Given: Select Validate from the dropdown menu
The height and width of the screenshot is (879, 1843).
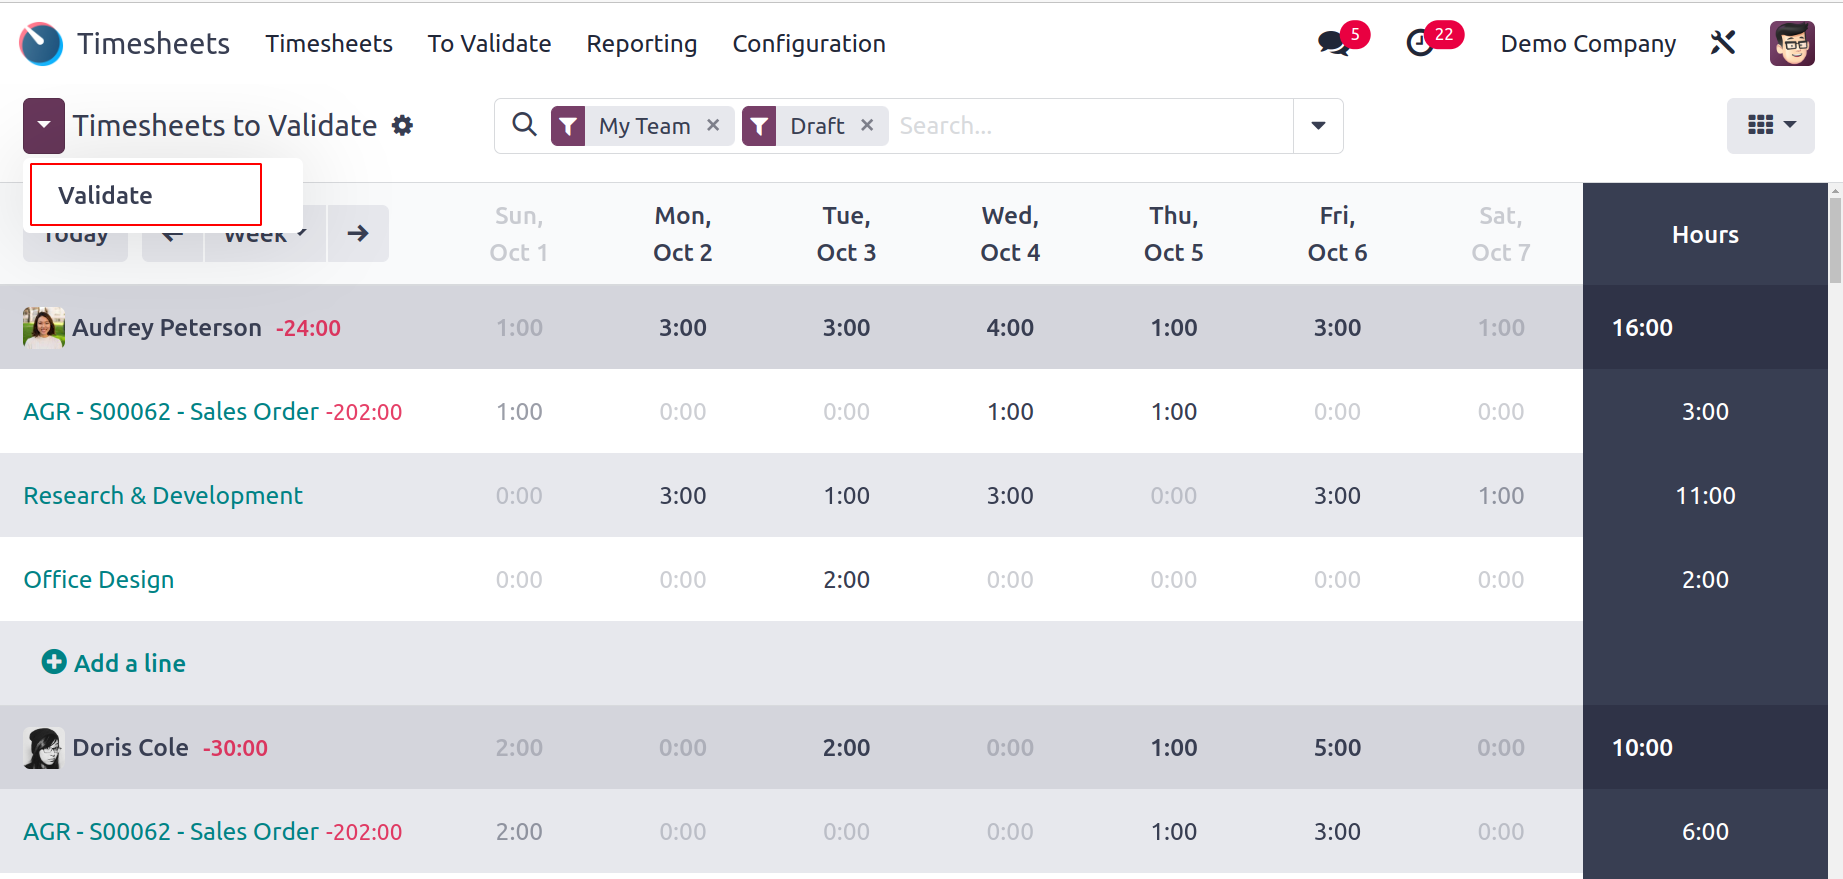Looking at the screenshot, I should tap(106, 195).
